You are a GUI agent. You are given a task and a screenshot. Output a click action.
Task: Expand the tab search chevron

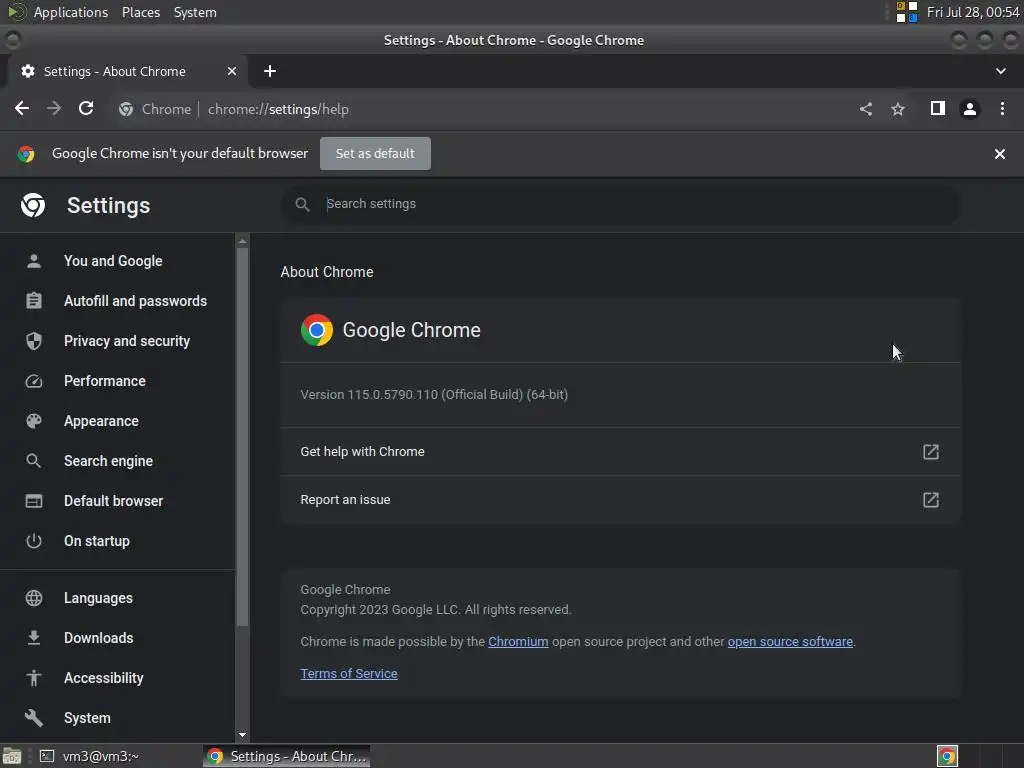pyautogui.click(x=1000, y=71)
